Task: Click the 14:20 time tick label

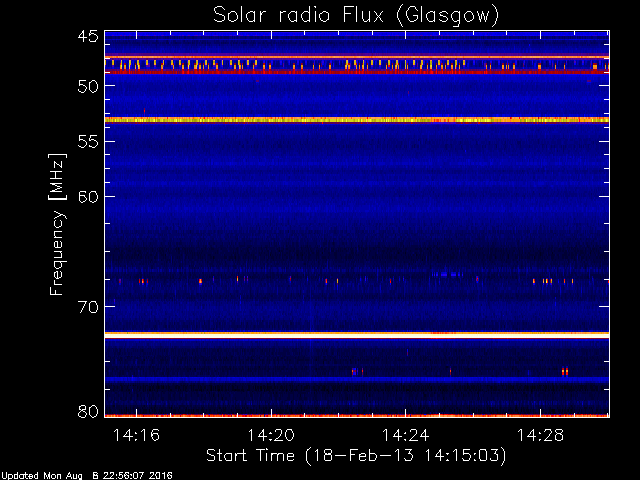Action: coord(271,435)
